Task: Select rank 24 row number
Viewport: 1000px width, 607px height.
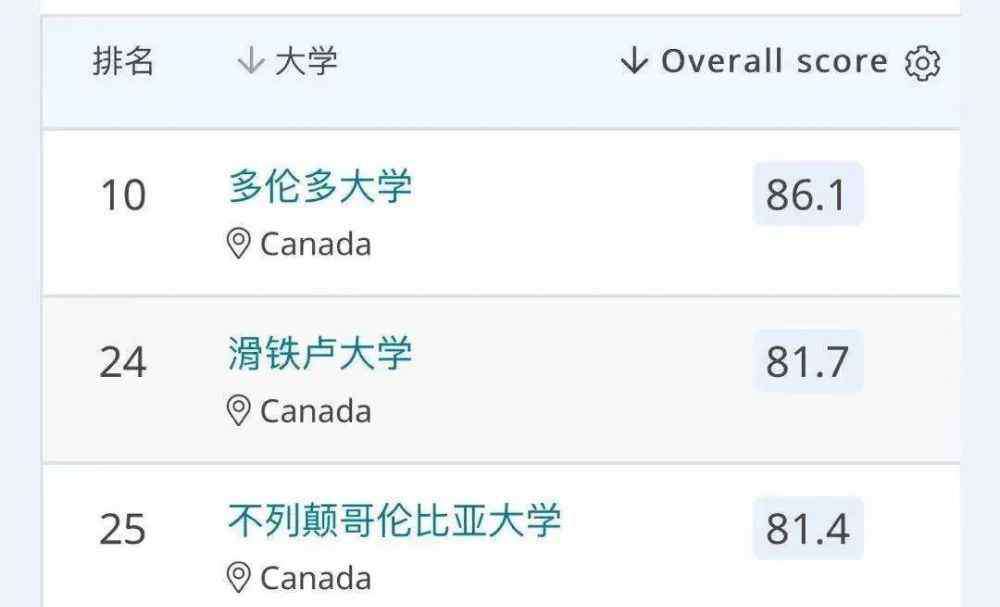Action: (123, 362)
